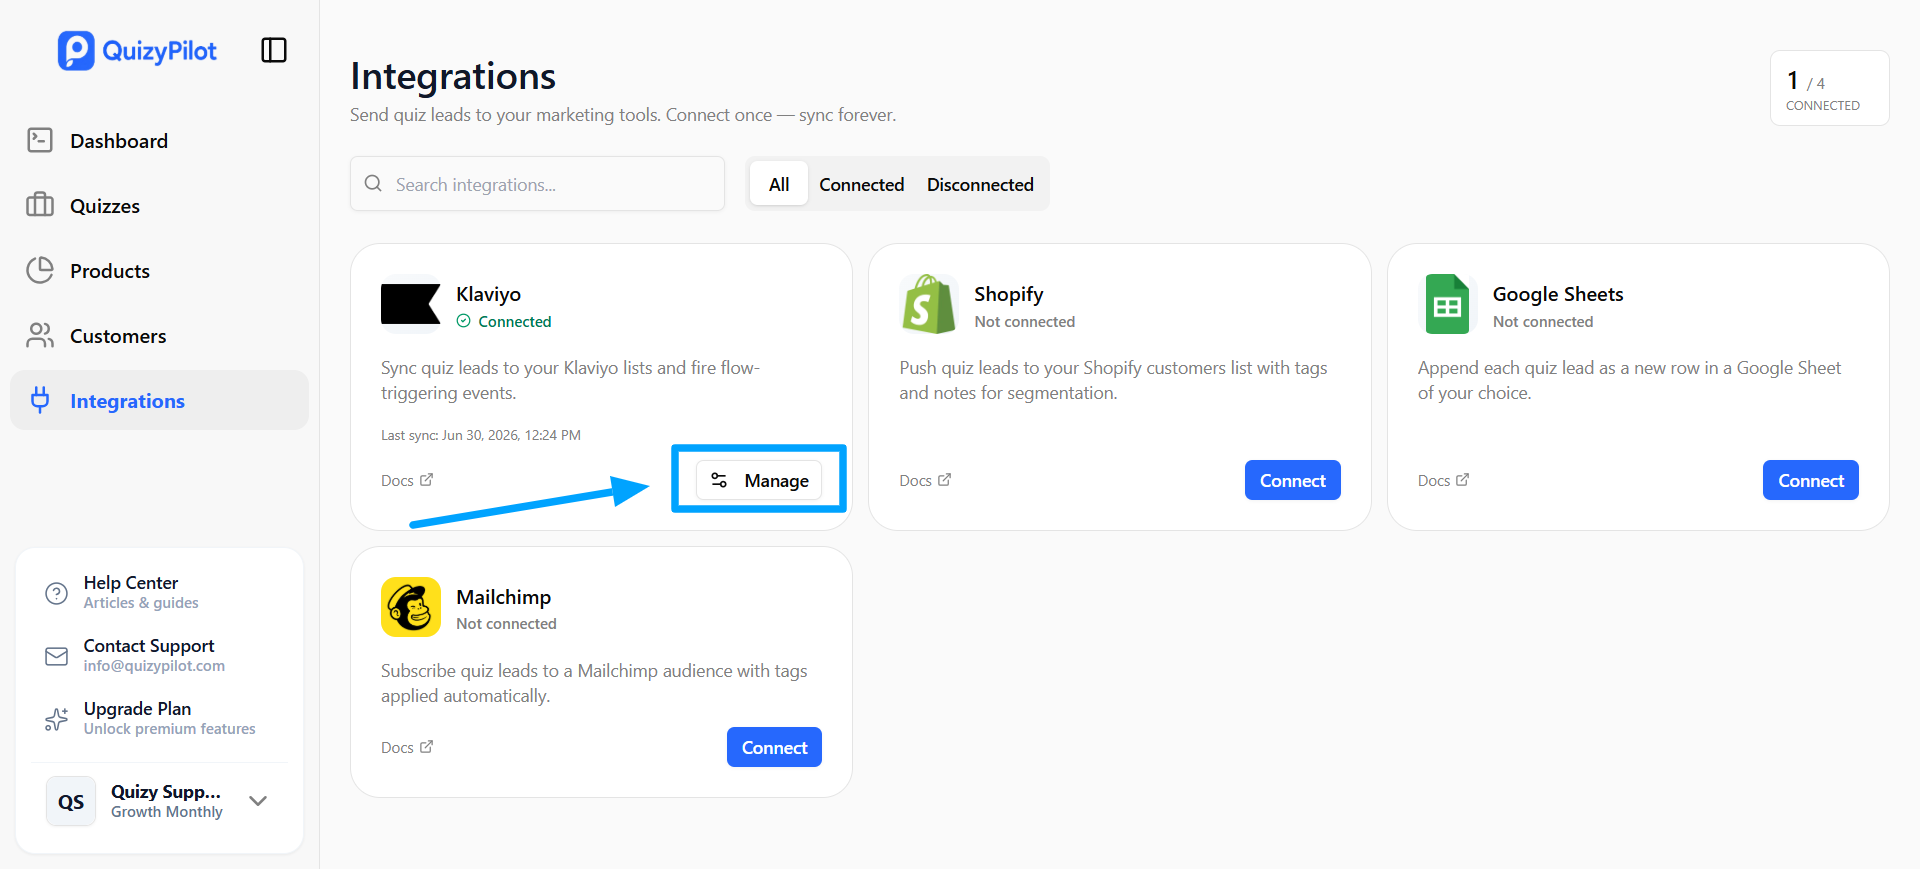The width and height of the screenshot is (1920, 869).
Task: Click the Dashboard terminal icon
Action: (x=40, y=140)
